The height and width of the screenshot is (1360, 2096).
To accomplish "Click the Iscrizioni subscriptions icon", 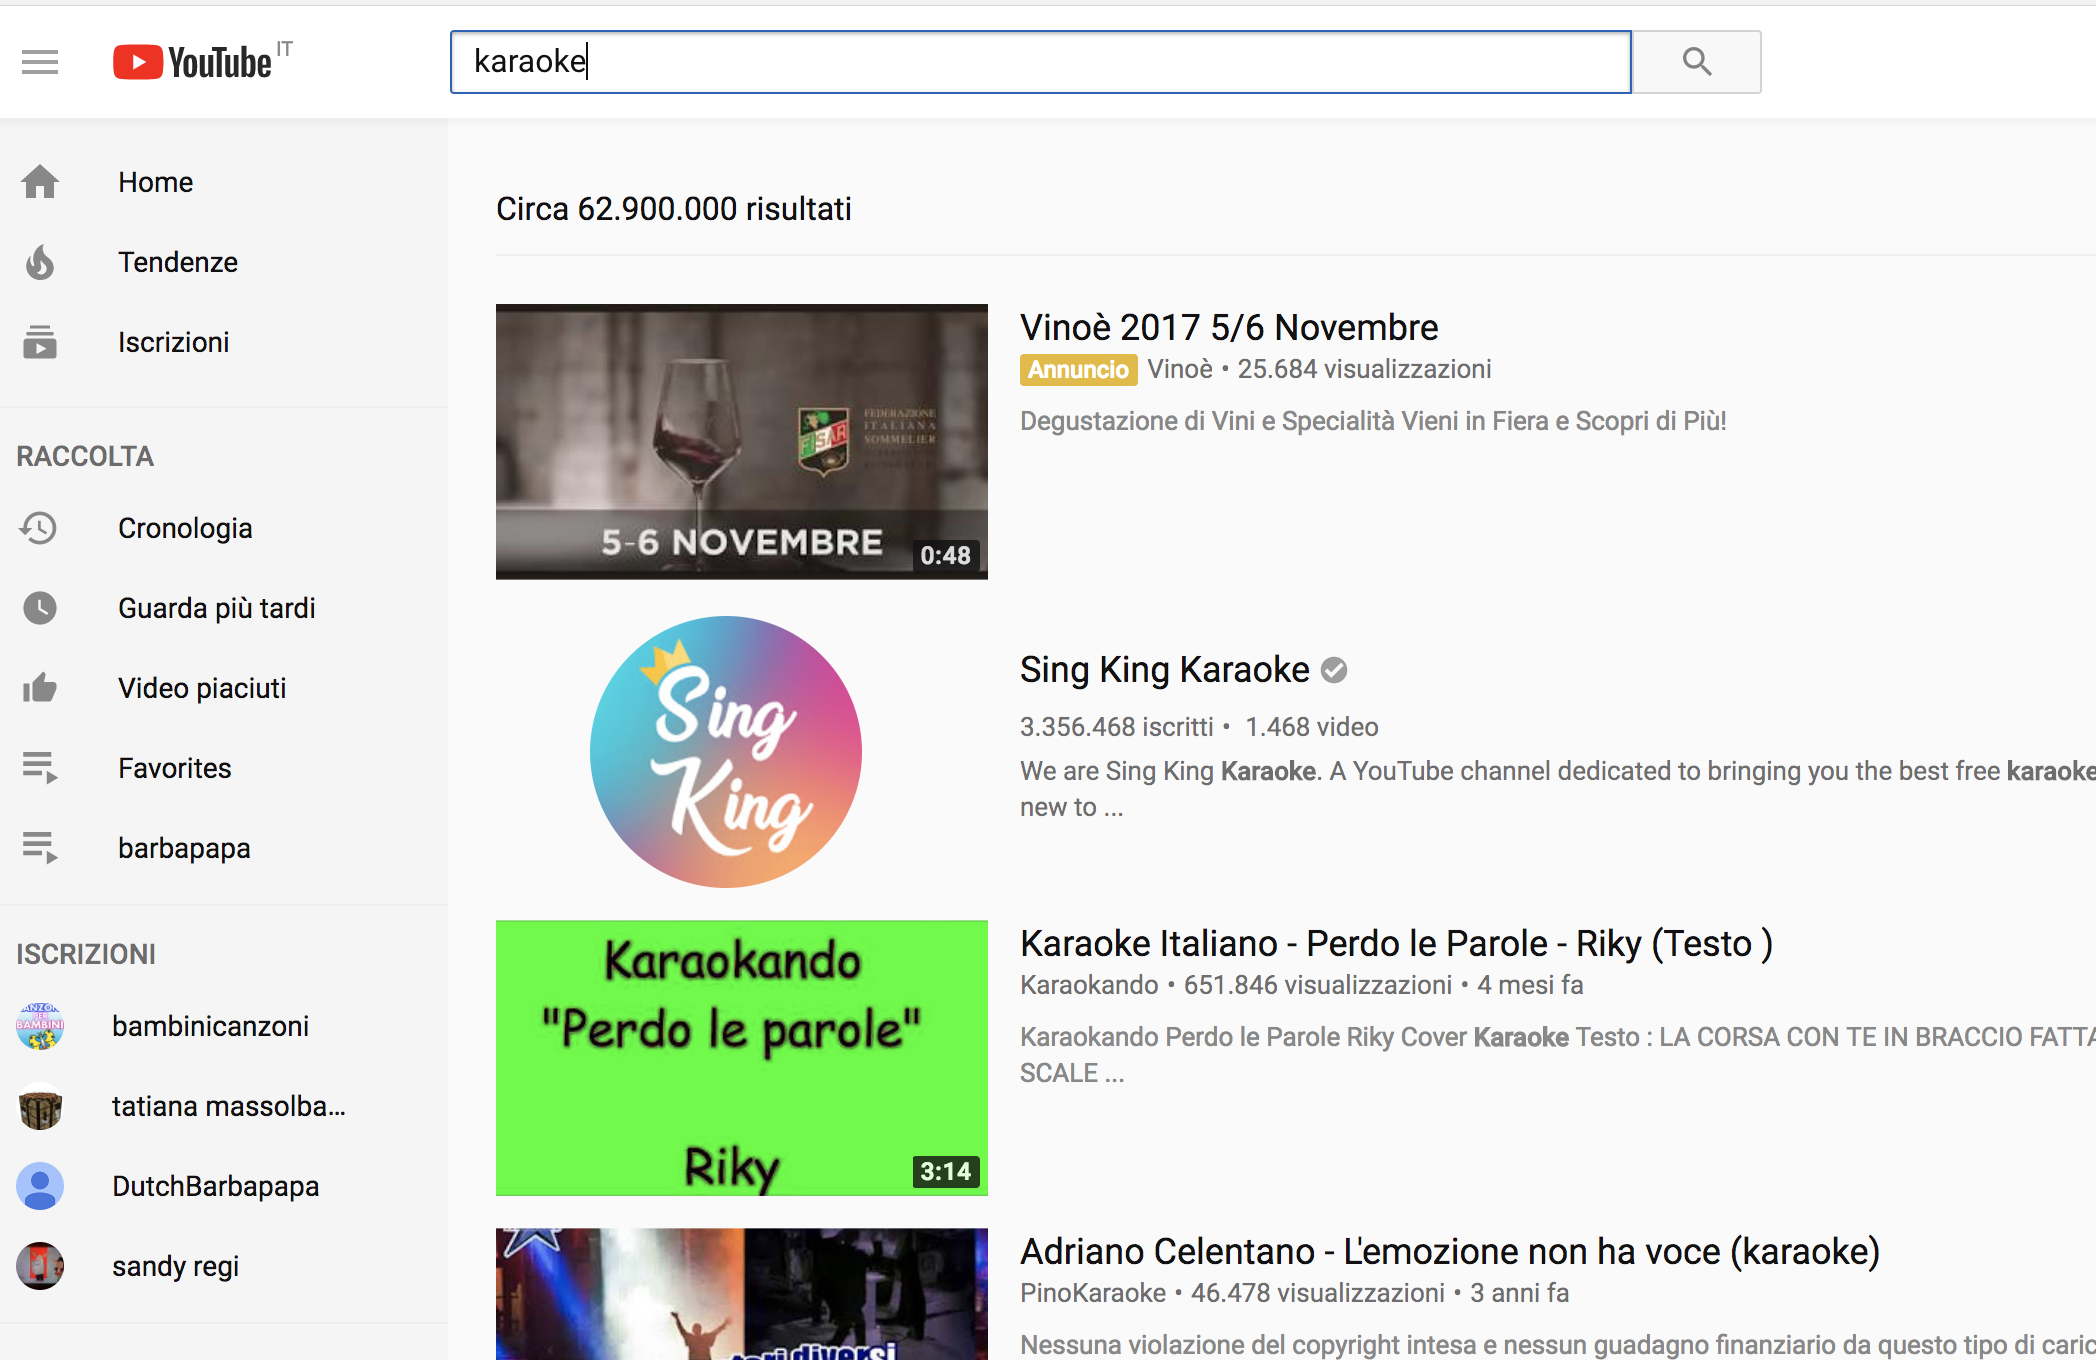I will 40,342.
